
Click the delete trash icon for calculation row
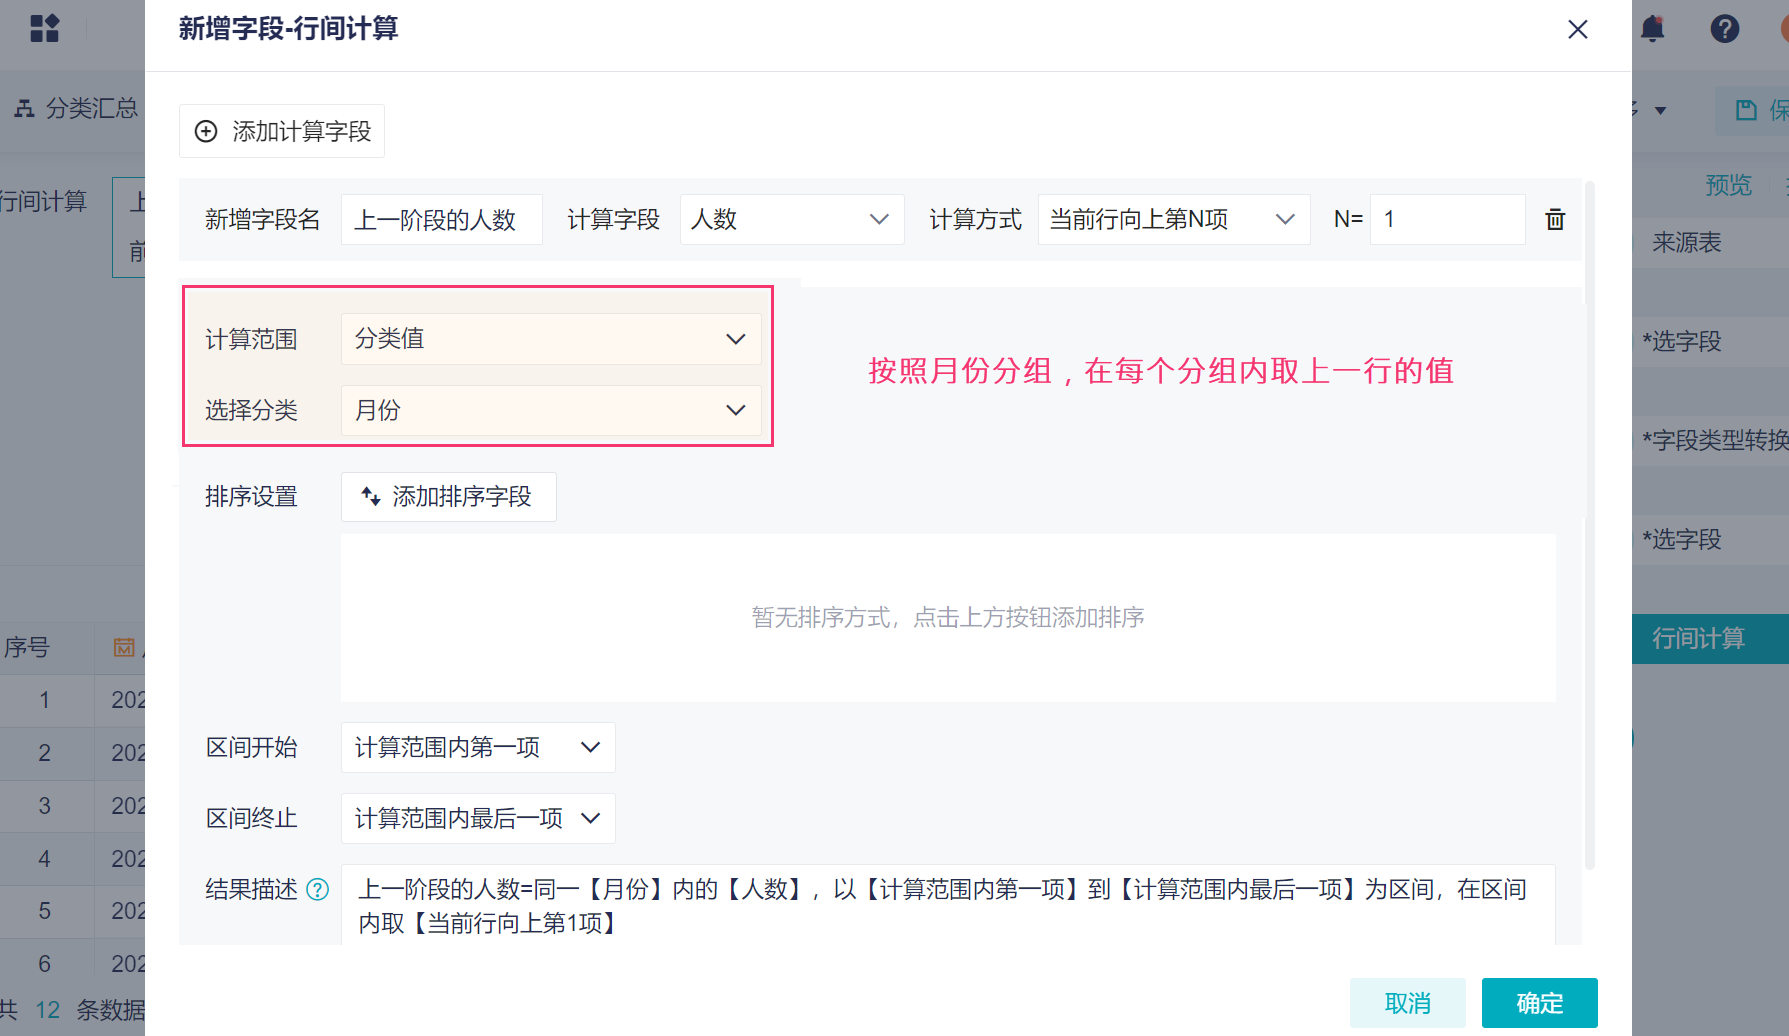point(1555,220)
